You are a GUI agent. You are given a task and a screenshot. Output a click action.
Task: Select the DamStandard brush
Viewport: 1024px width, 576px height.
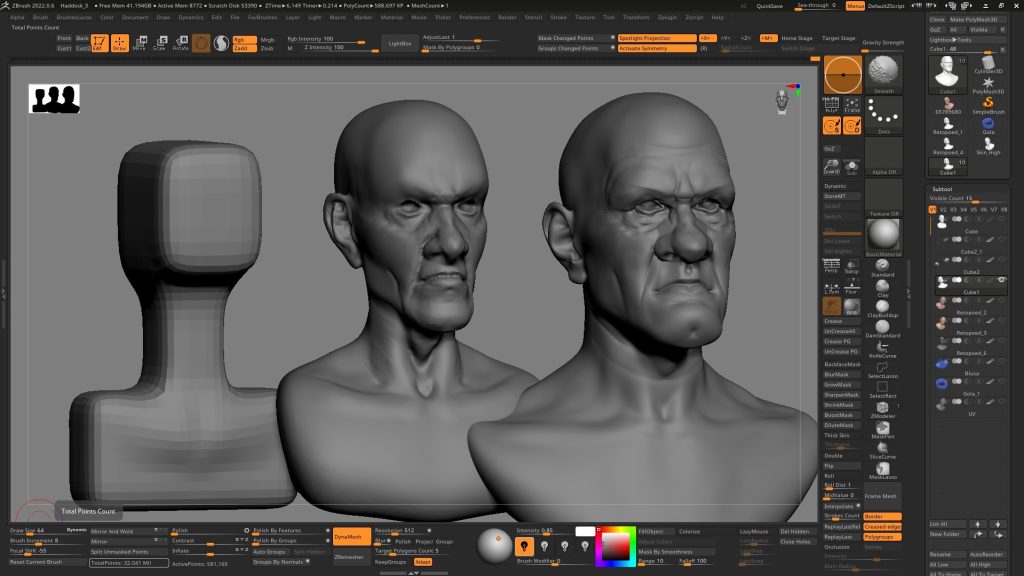click(882, 328)
